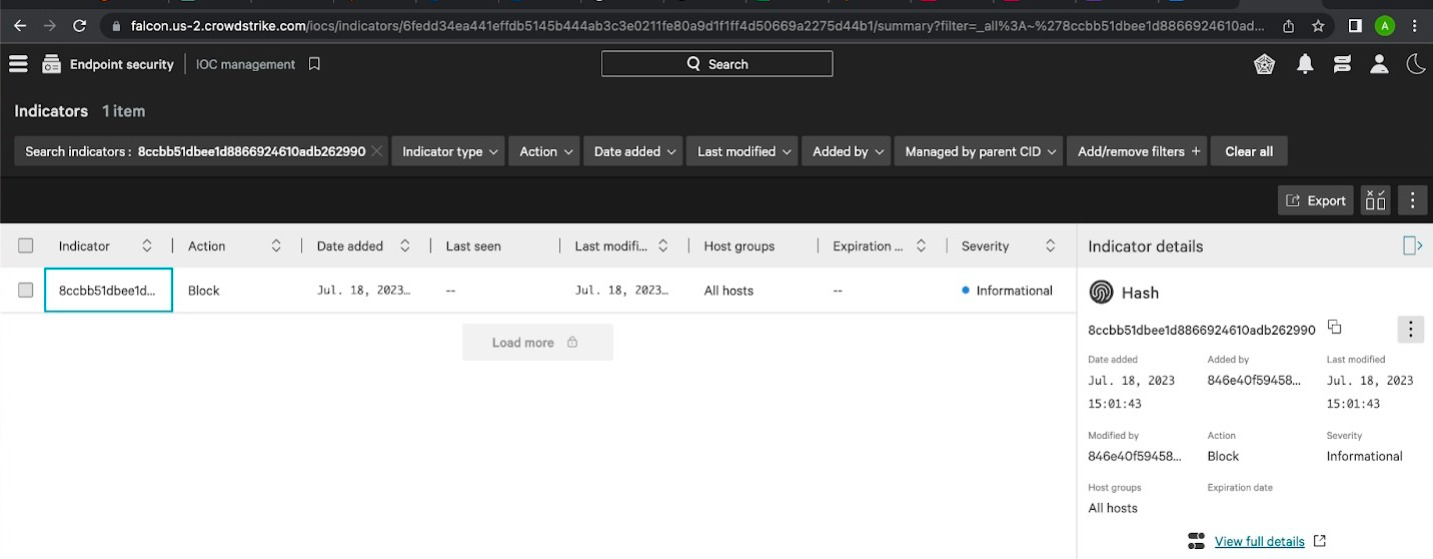Click the checklist bulk-select icon next to Export
The width and height of the screenshot is (1433, 559).
click(1376, 200)
